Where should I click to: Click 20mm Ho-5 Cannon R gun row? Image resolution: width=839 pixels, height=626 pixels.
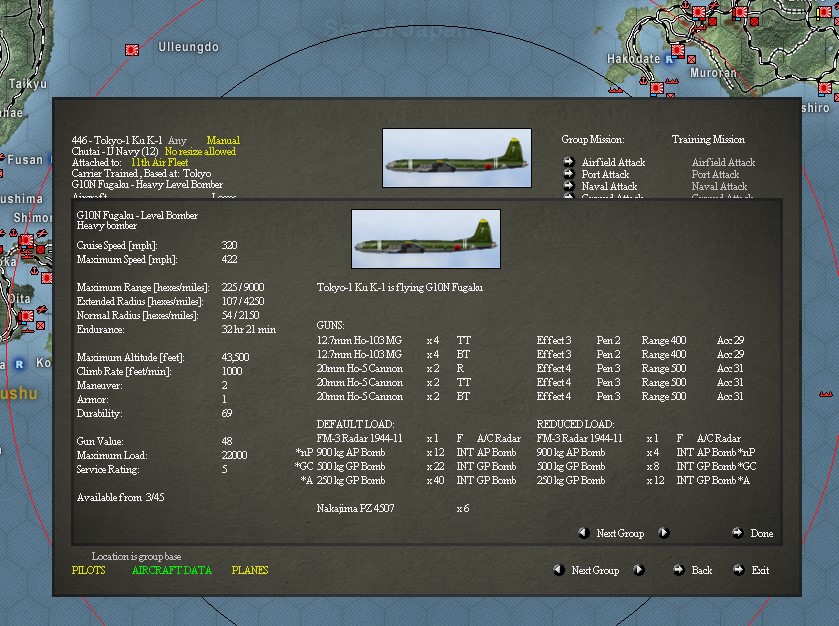pyautogui.click(x=530, y=369)
